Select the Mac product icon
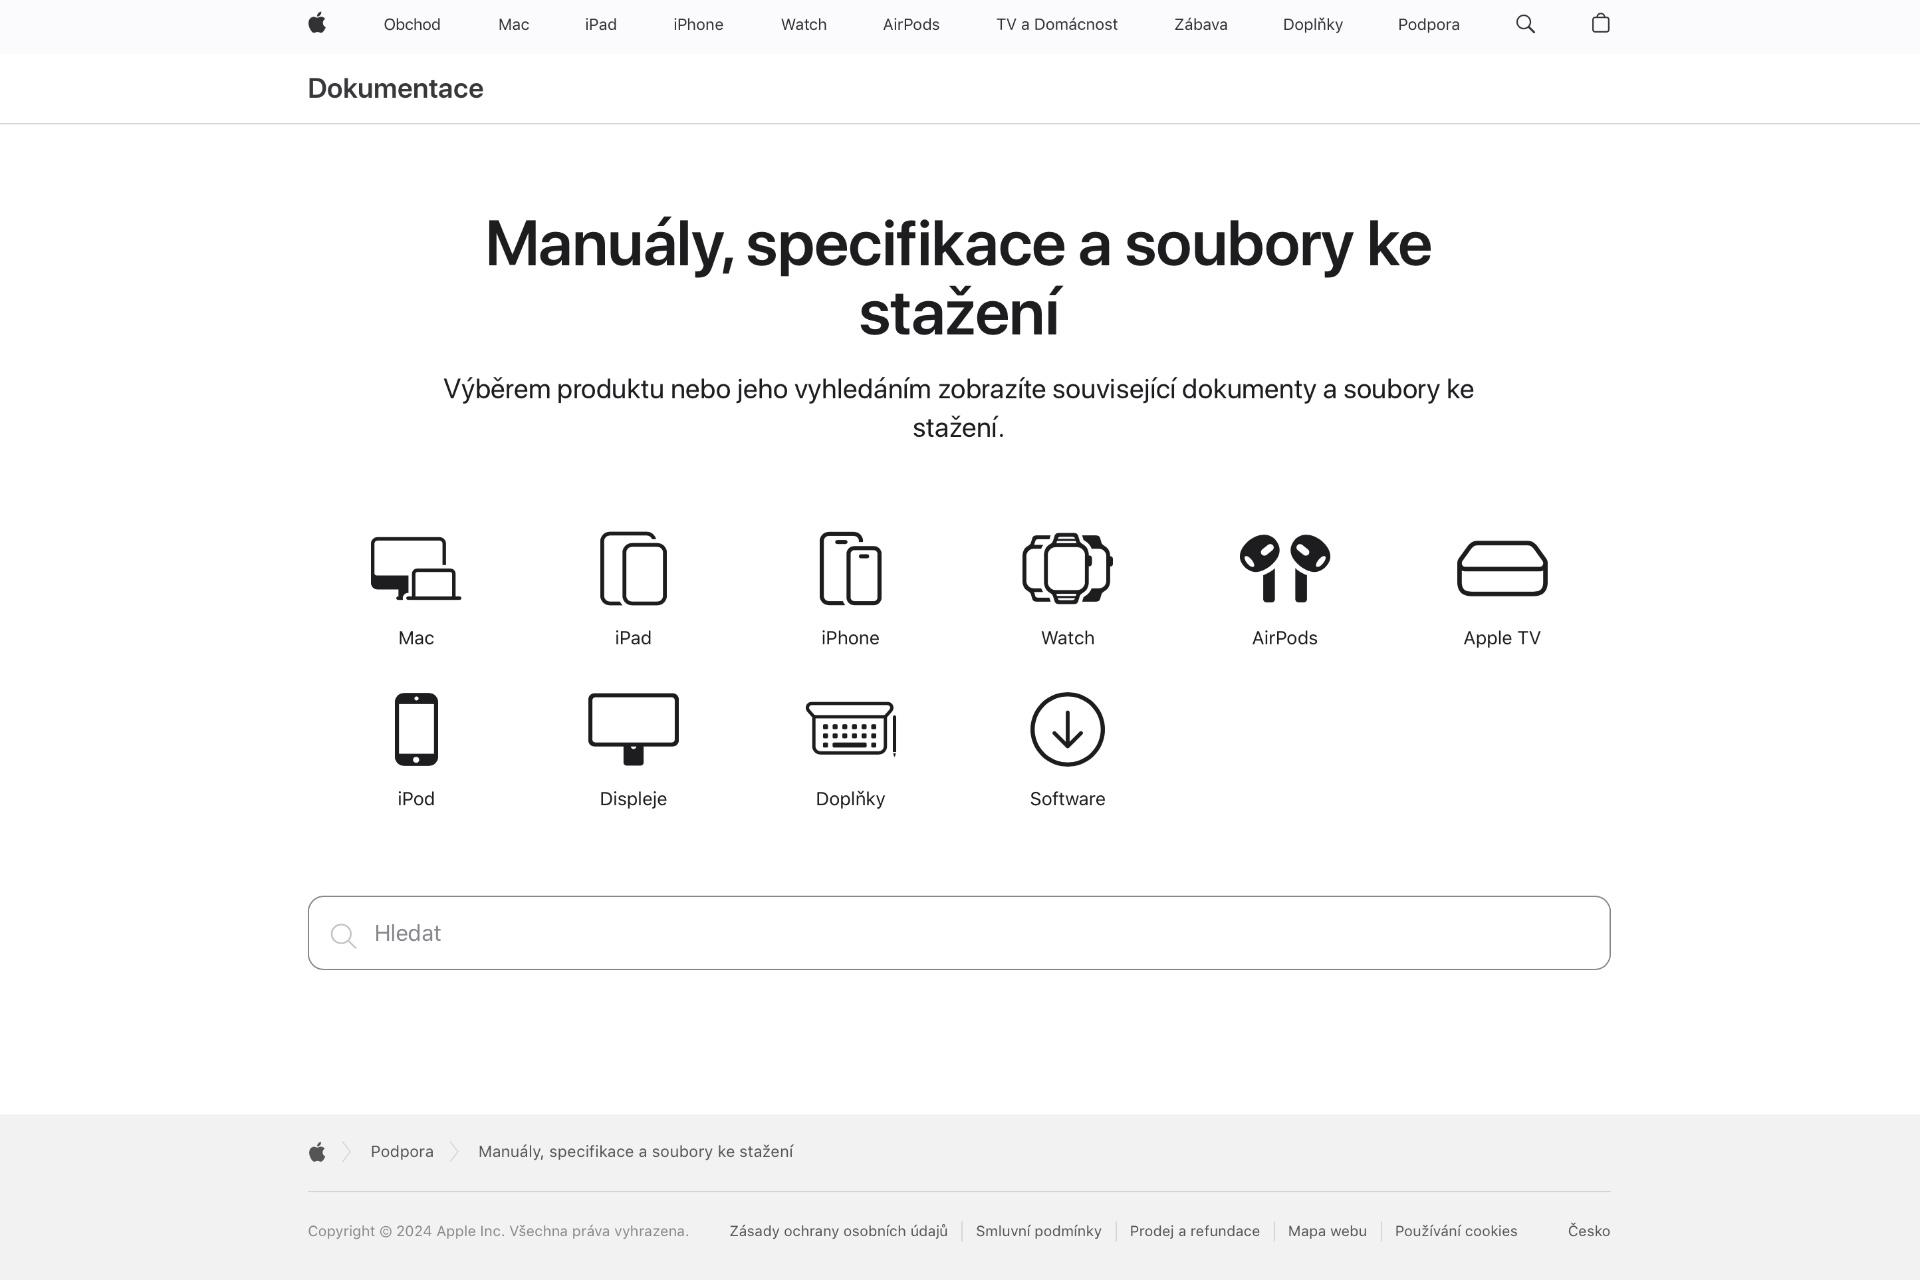This screenshot has height=1280, width=1920. (x=416, y=569)
